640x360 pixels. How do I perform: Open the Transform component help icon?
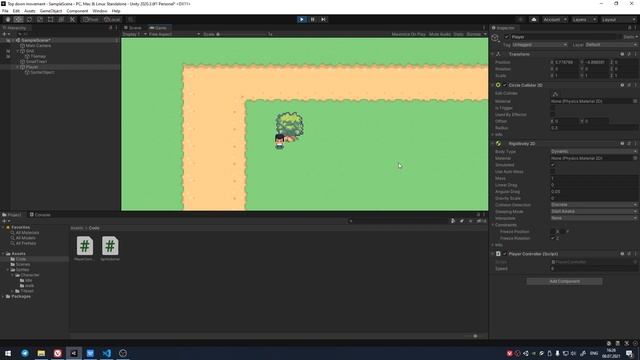coord(622,54)
